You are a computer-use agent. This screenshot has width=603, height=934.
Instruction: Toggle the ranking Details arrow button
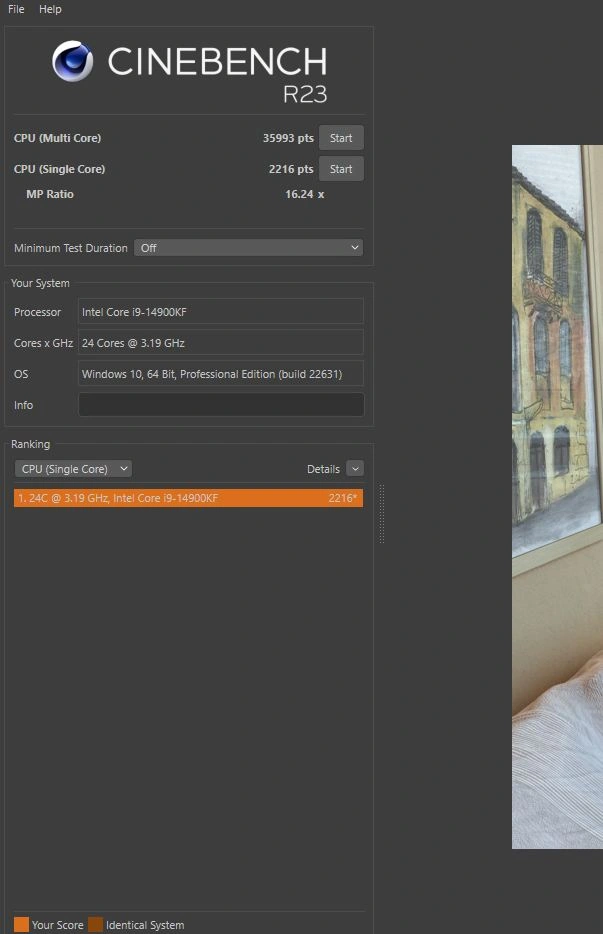(354, 469)
